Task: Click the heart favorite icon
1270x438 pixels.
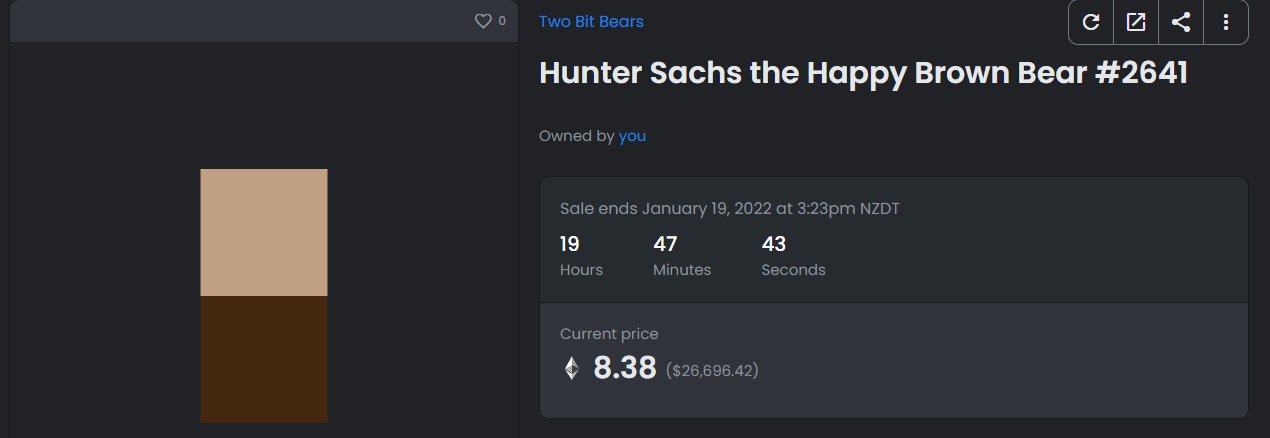Action: [x=483, y=21]
